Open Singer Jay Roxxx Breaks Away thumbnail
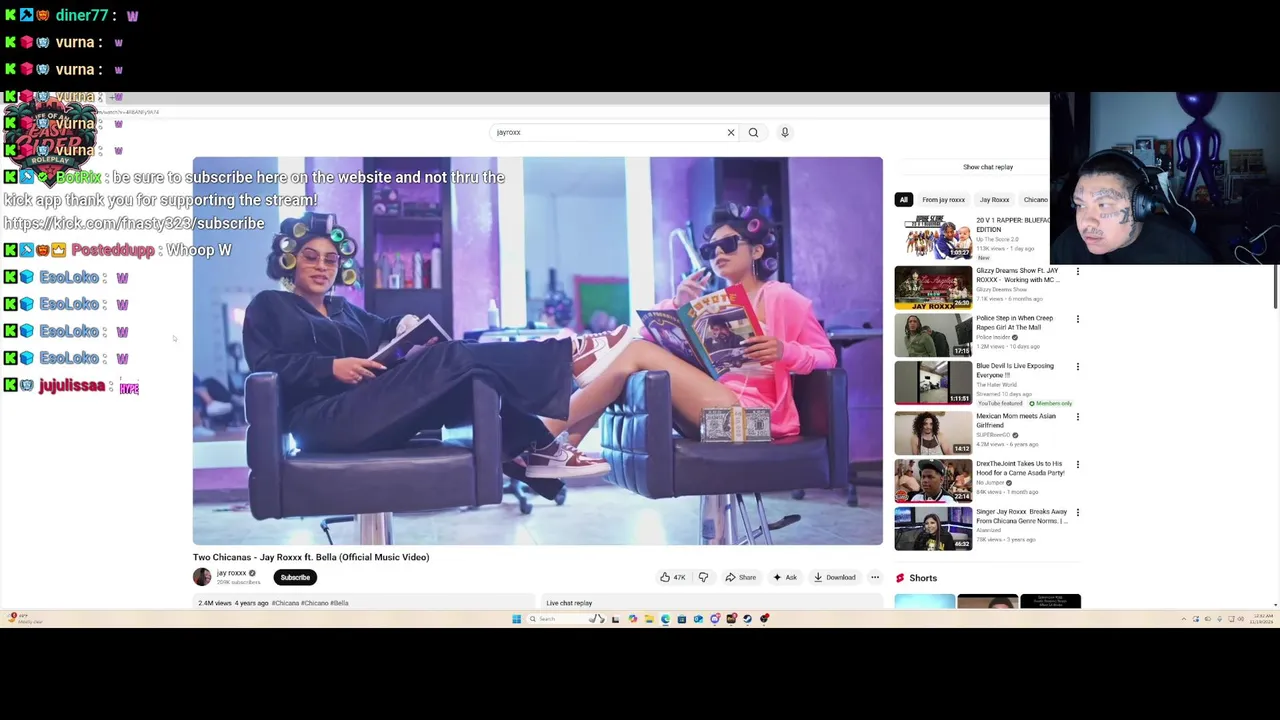The height and width of the screenshot is (720, 1280). [933, 528]
